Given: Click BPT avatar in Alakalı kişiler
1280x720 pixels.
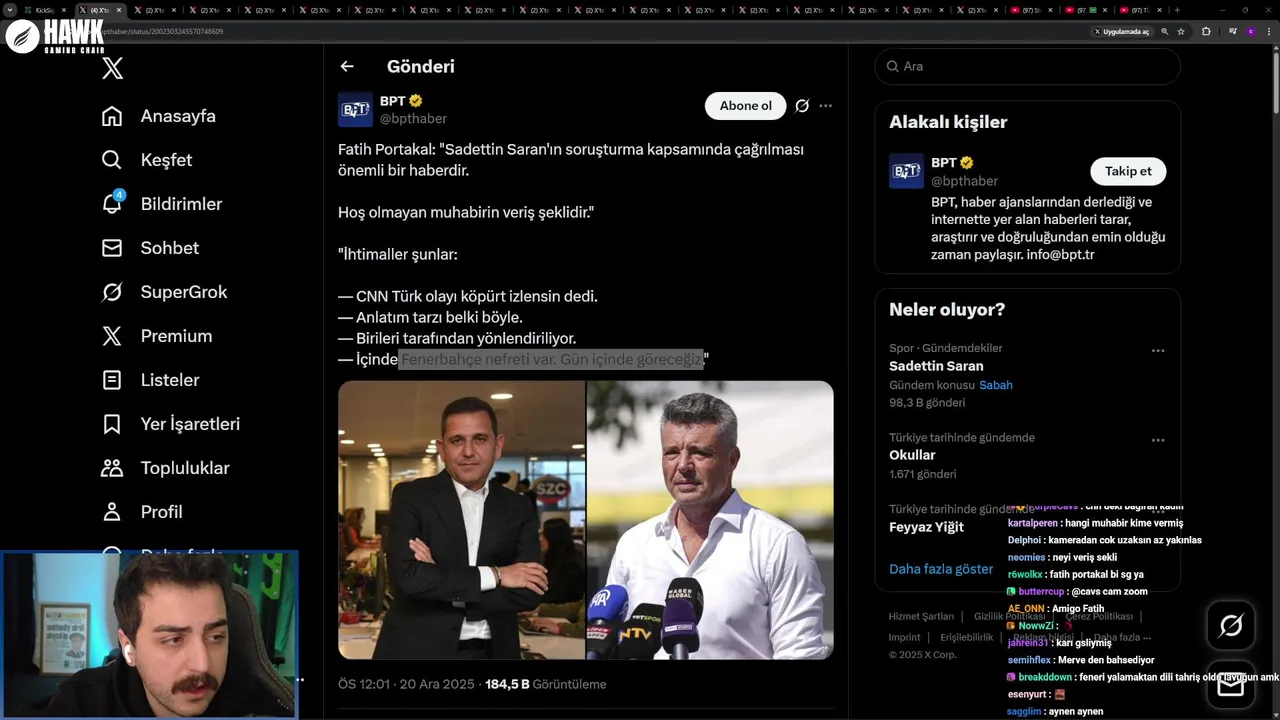Looking at the screenshot, I should pyautogui.click(x=906, y=171).
